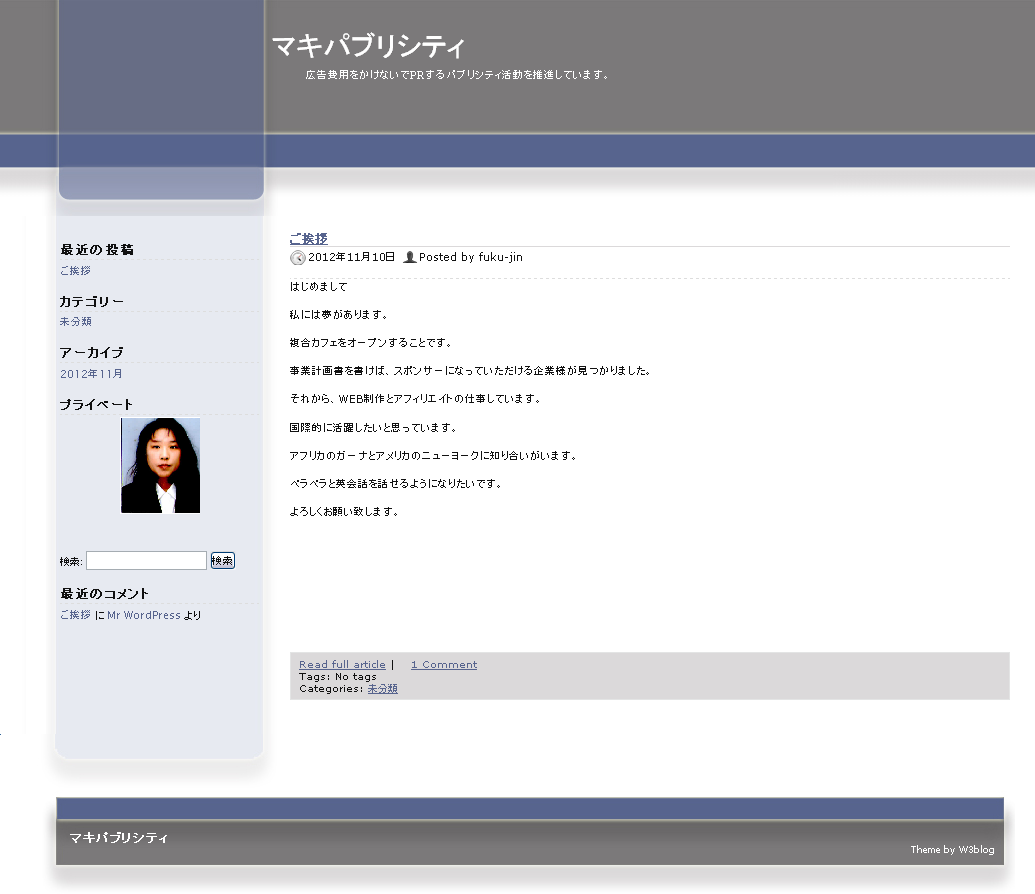This screenshot has width=1035, height=894.
Task: Click the site tagline below the header title
Action: pos(457,75)
